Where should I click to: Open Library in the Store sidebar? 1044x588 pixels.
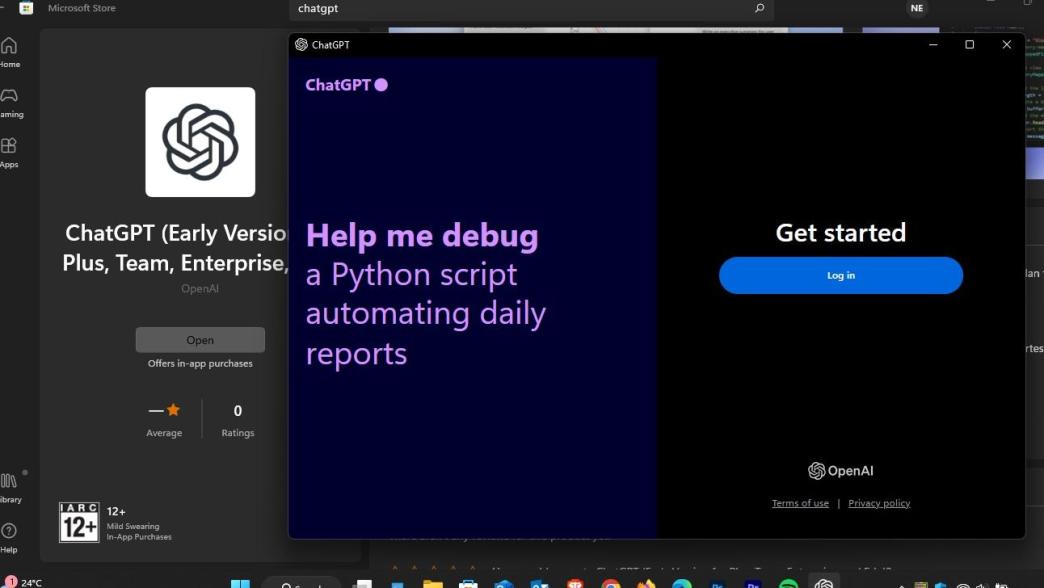(9, 487)
